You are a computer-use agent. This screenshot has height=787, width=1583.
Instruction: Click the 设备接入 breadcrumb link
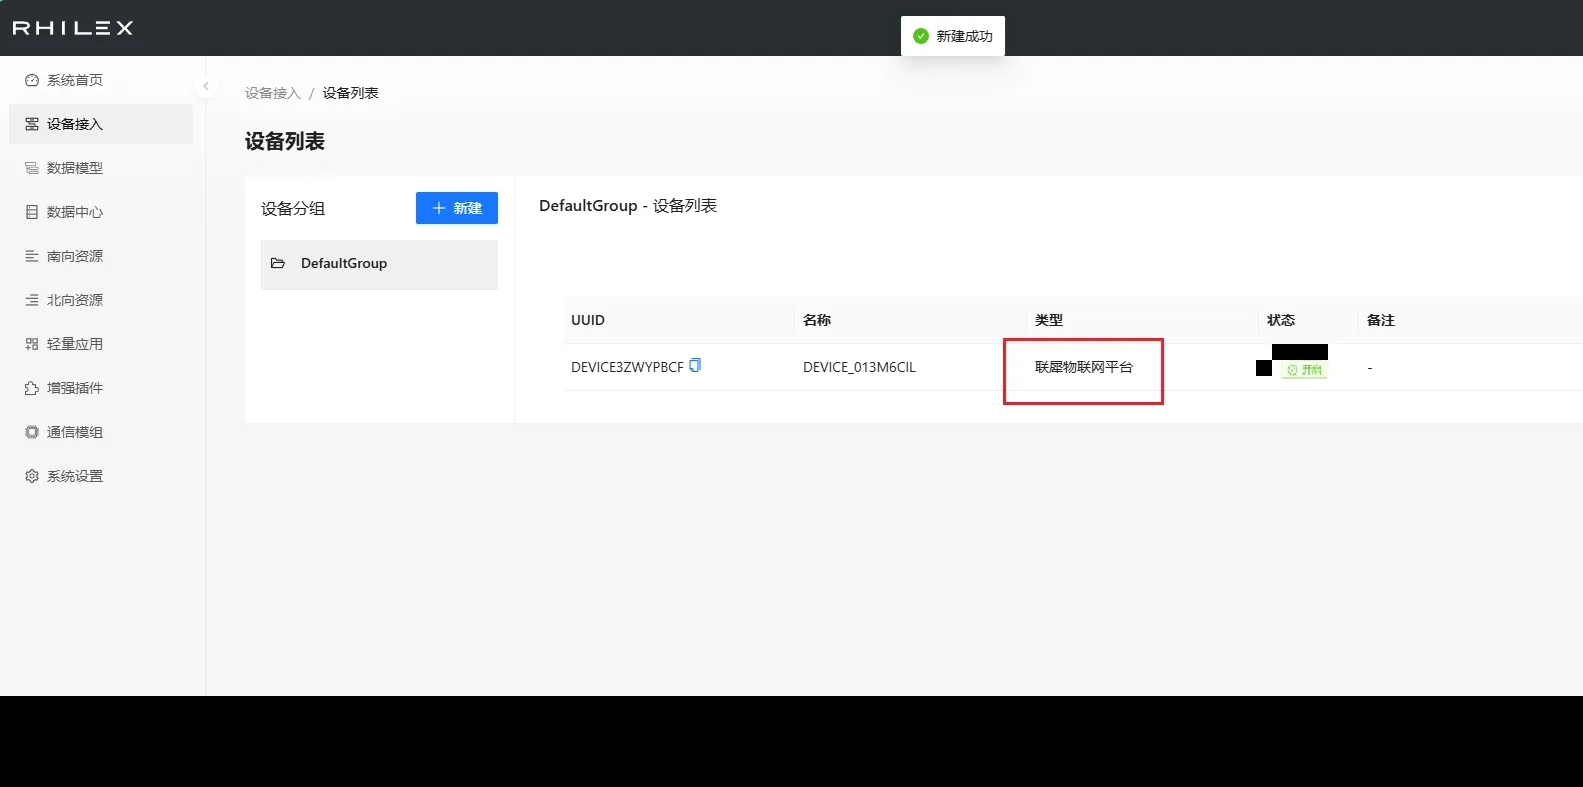(x=272, y=93)
